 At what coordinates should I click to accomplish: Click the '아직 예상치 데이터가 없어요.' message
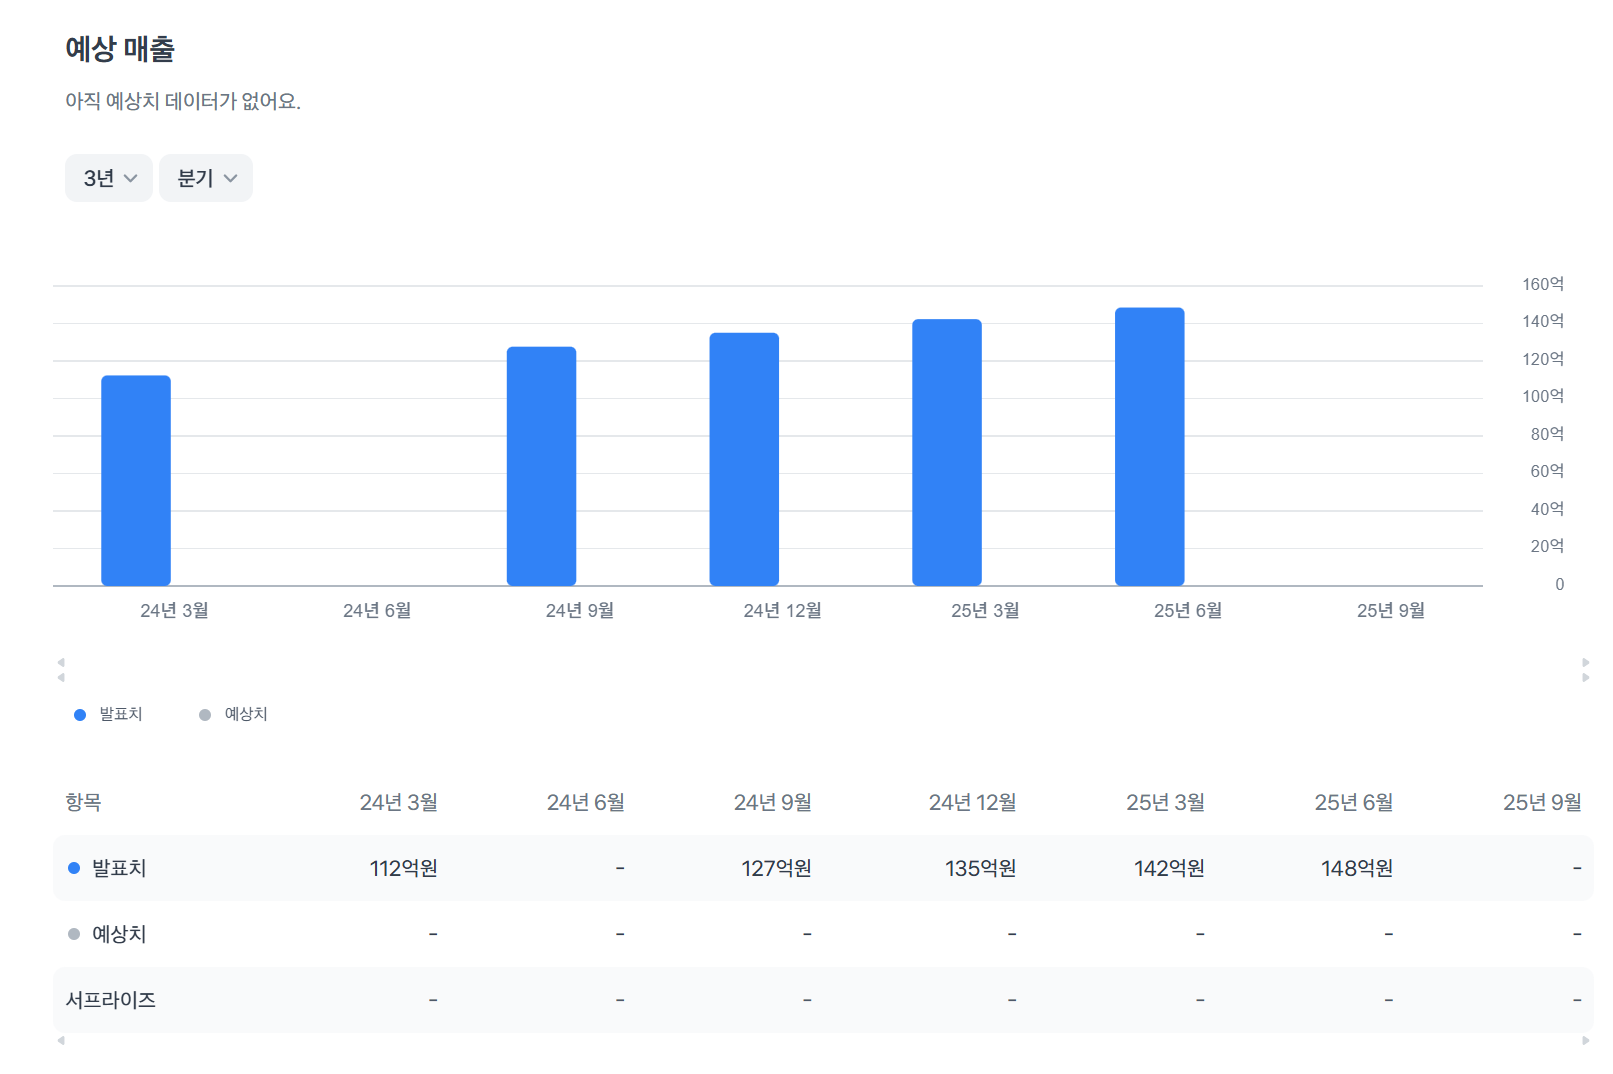click(x=183, y=101)
